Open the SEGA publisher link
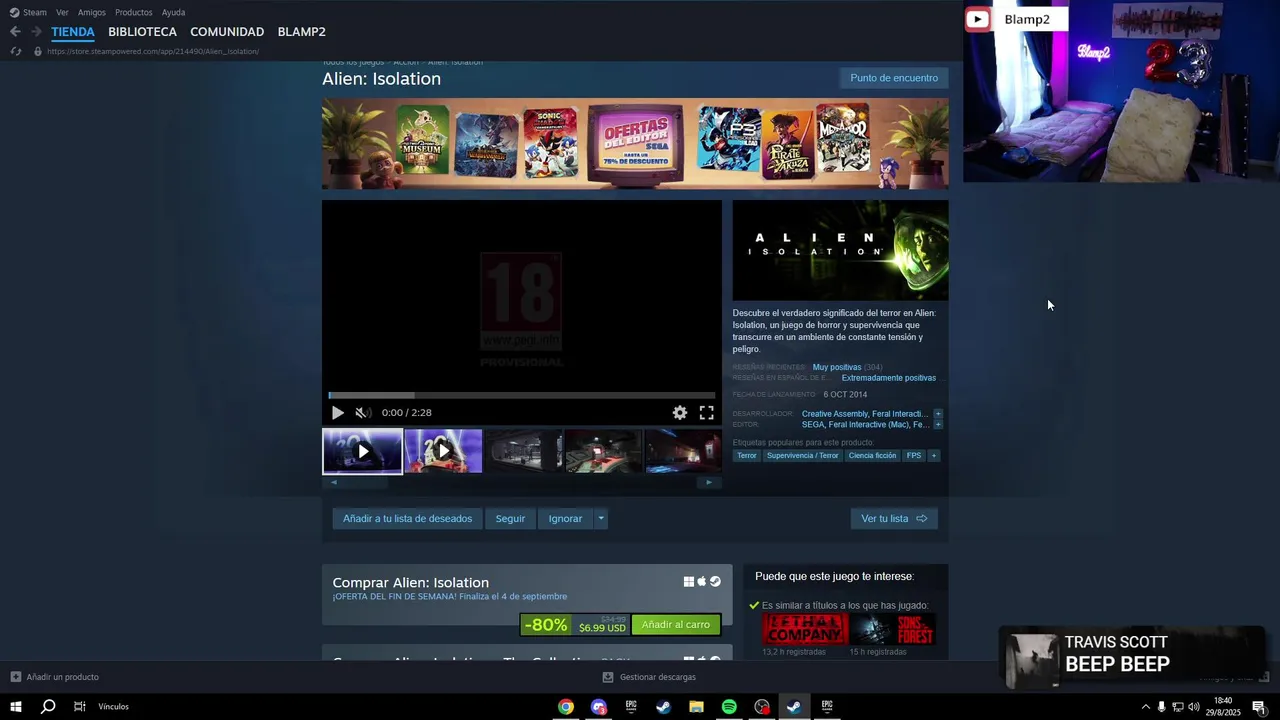1280x720 pixels. tap(813, 425)
